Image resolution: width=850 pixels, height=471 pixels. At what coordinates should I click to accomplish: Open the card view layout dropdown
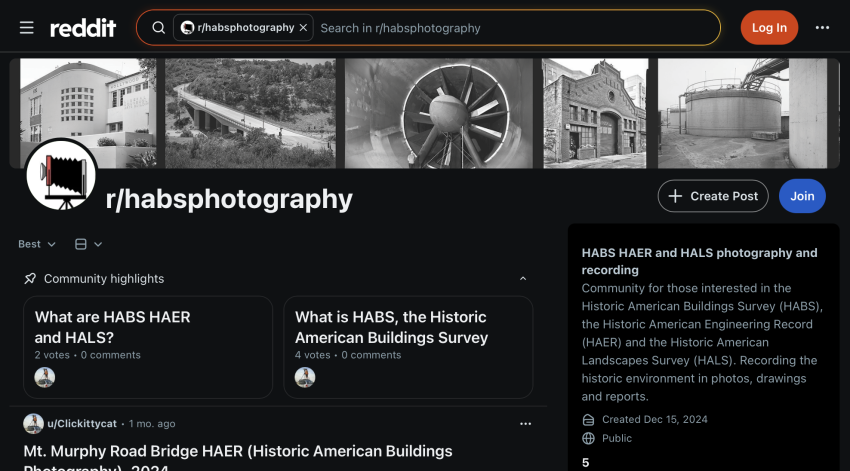pos(88,244)
